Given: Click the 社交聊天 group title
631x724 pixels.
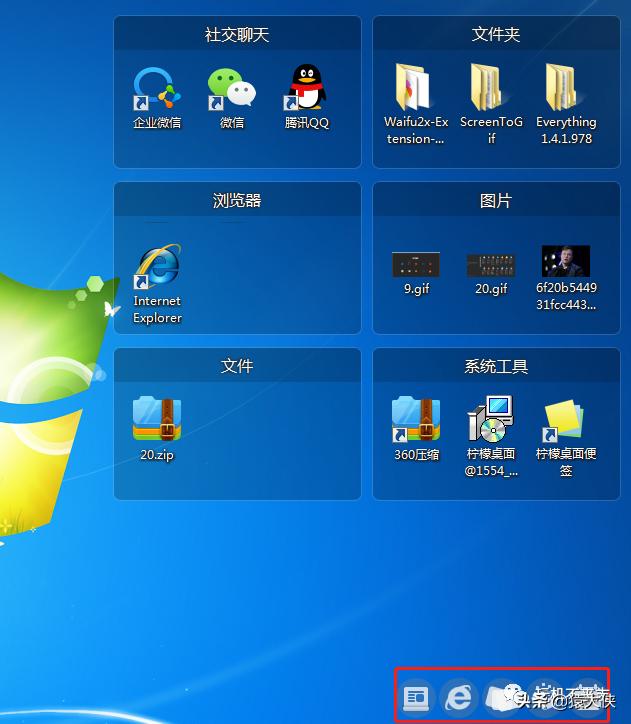Looking at the screenshot, I should point(237,35).
